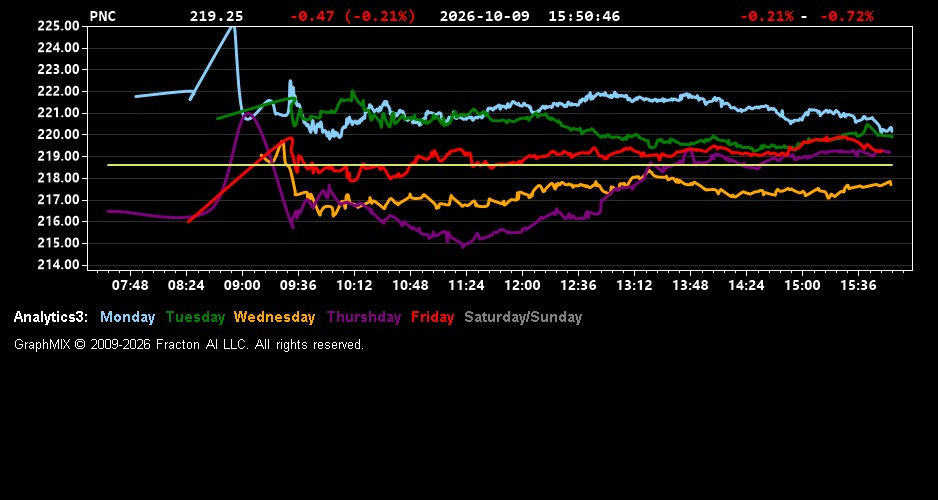Select the Tuesday legend label

195,317
